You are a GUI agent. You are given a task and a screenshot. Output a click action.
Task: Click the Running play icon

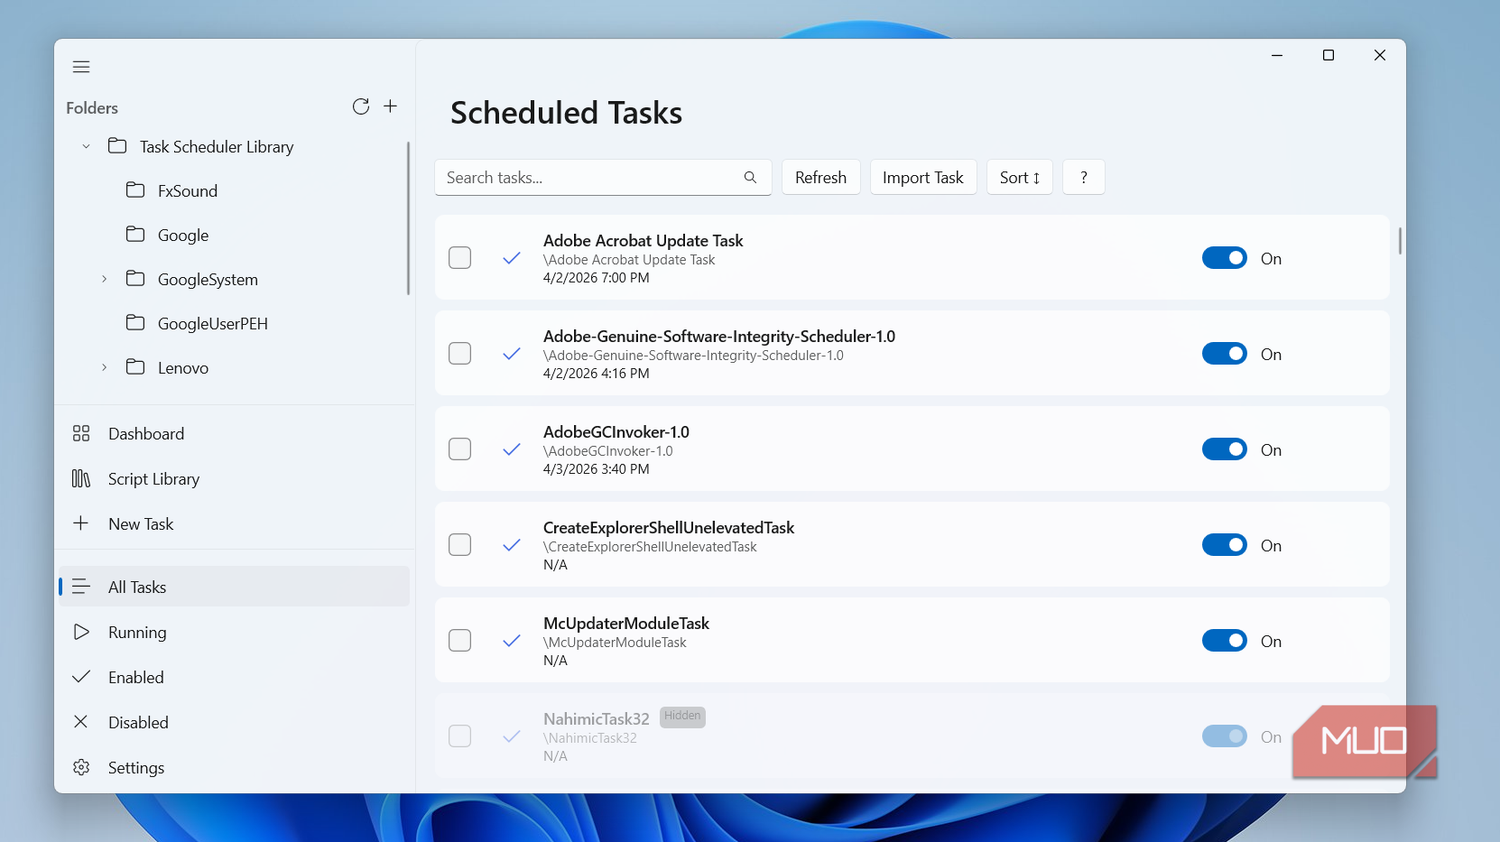(x=81, y=632)
